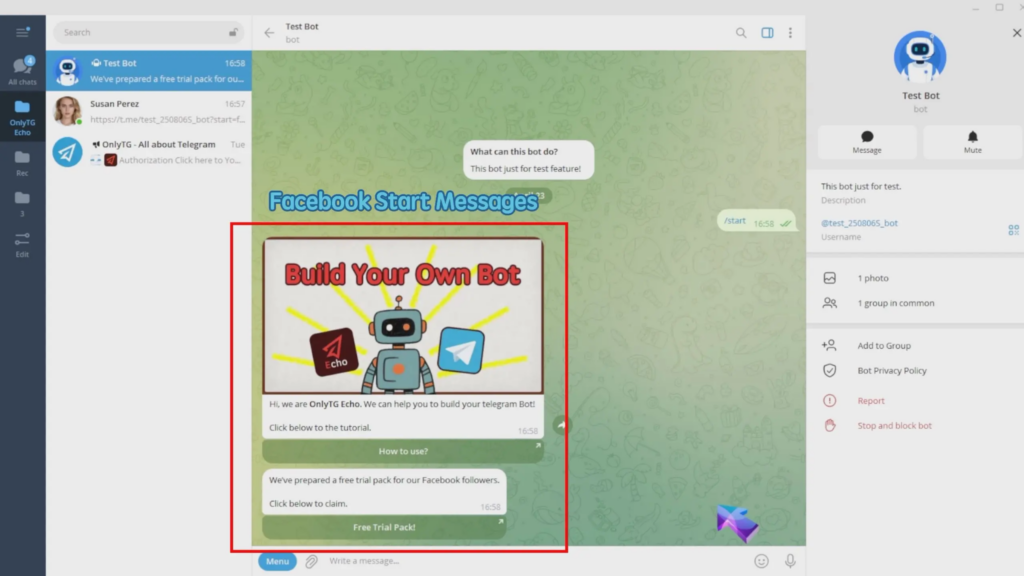This screenshot has width=1024, height=576.
Task: Select the microphone icon for voice message
Action: [790, 561]
